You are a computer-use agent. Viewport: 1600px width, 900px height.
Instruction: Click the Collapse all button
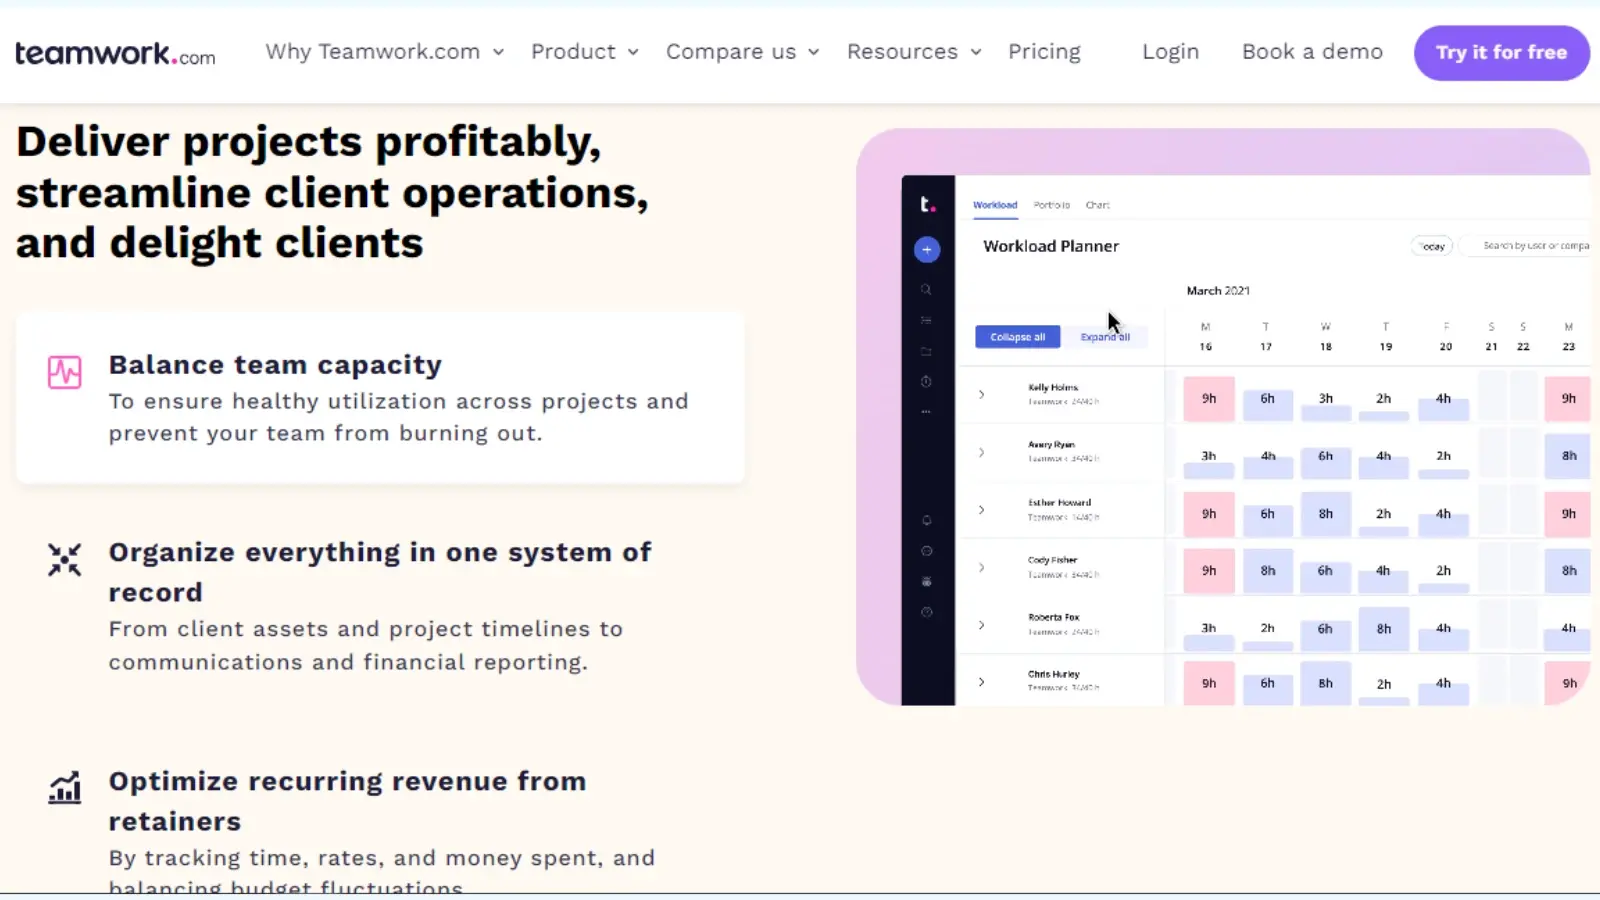click(1017, 337)
